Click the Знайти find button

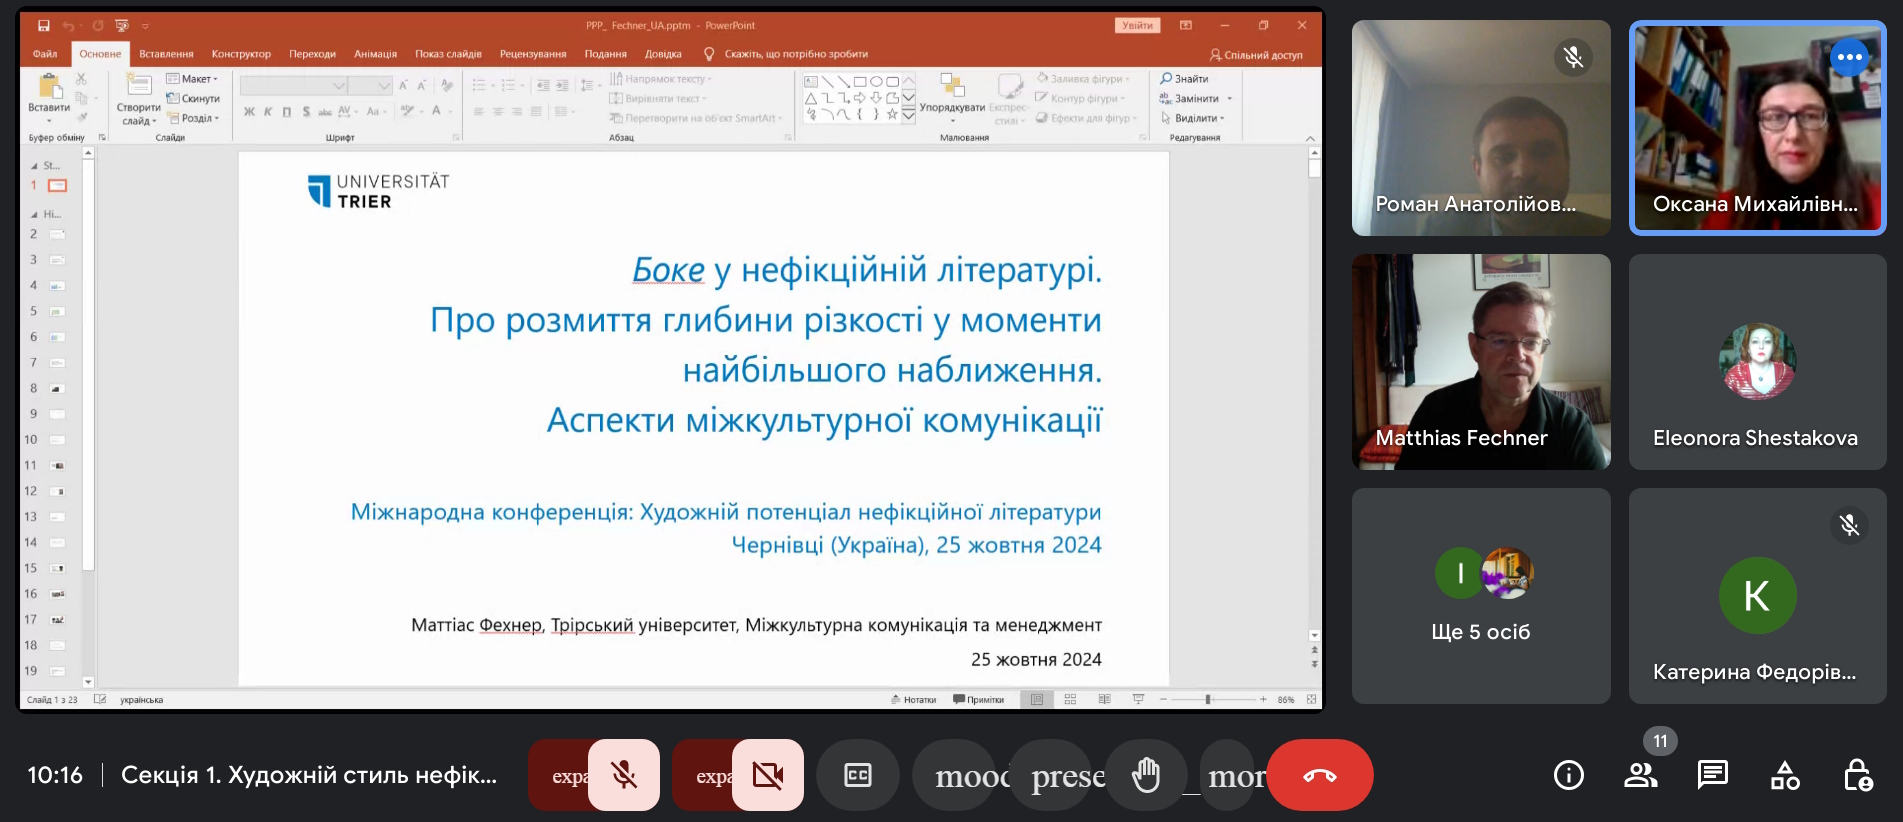click(1185, 79)
